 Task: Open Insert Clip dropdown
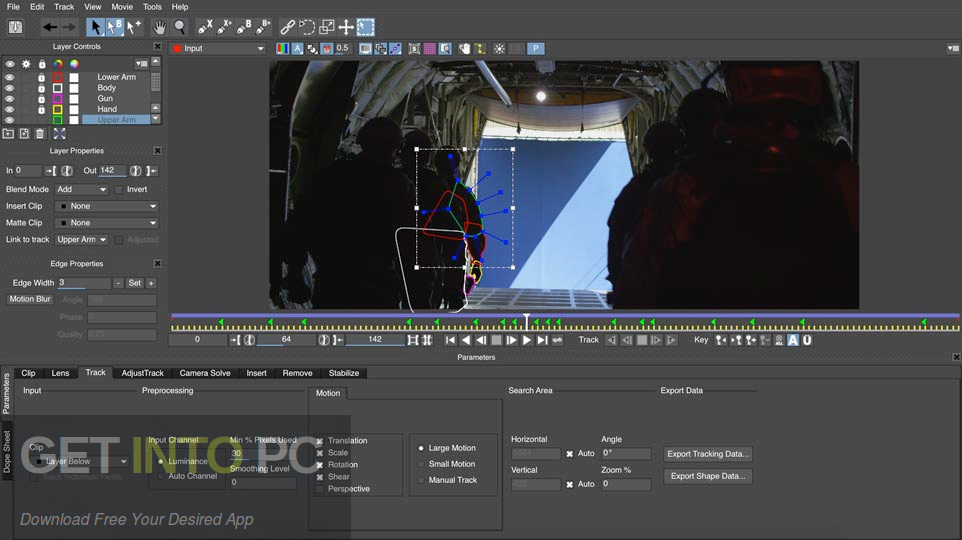pos(107,206)
